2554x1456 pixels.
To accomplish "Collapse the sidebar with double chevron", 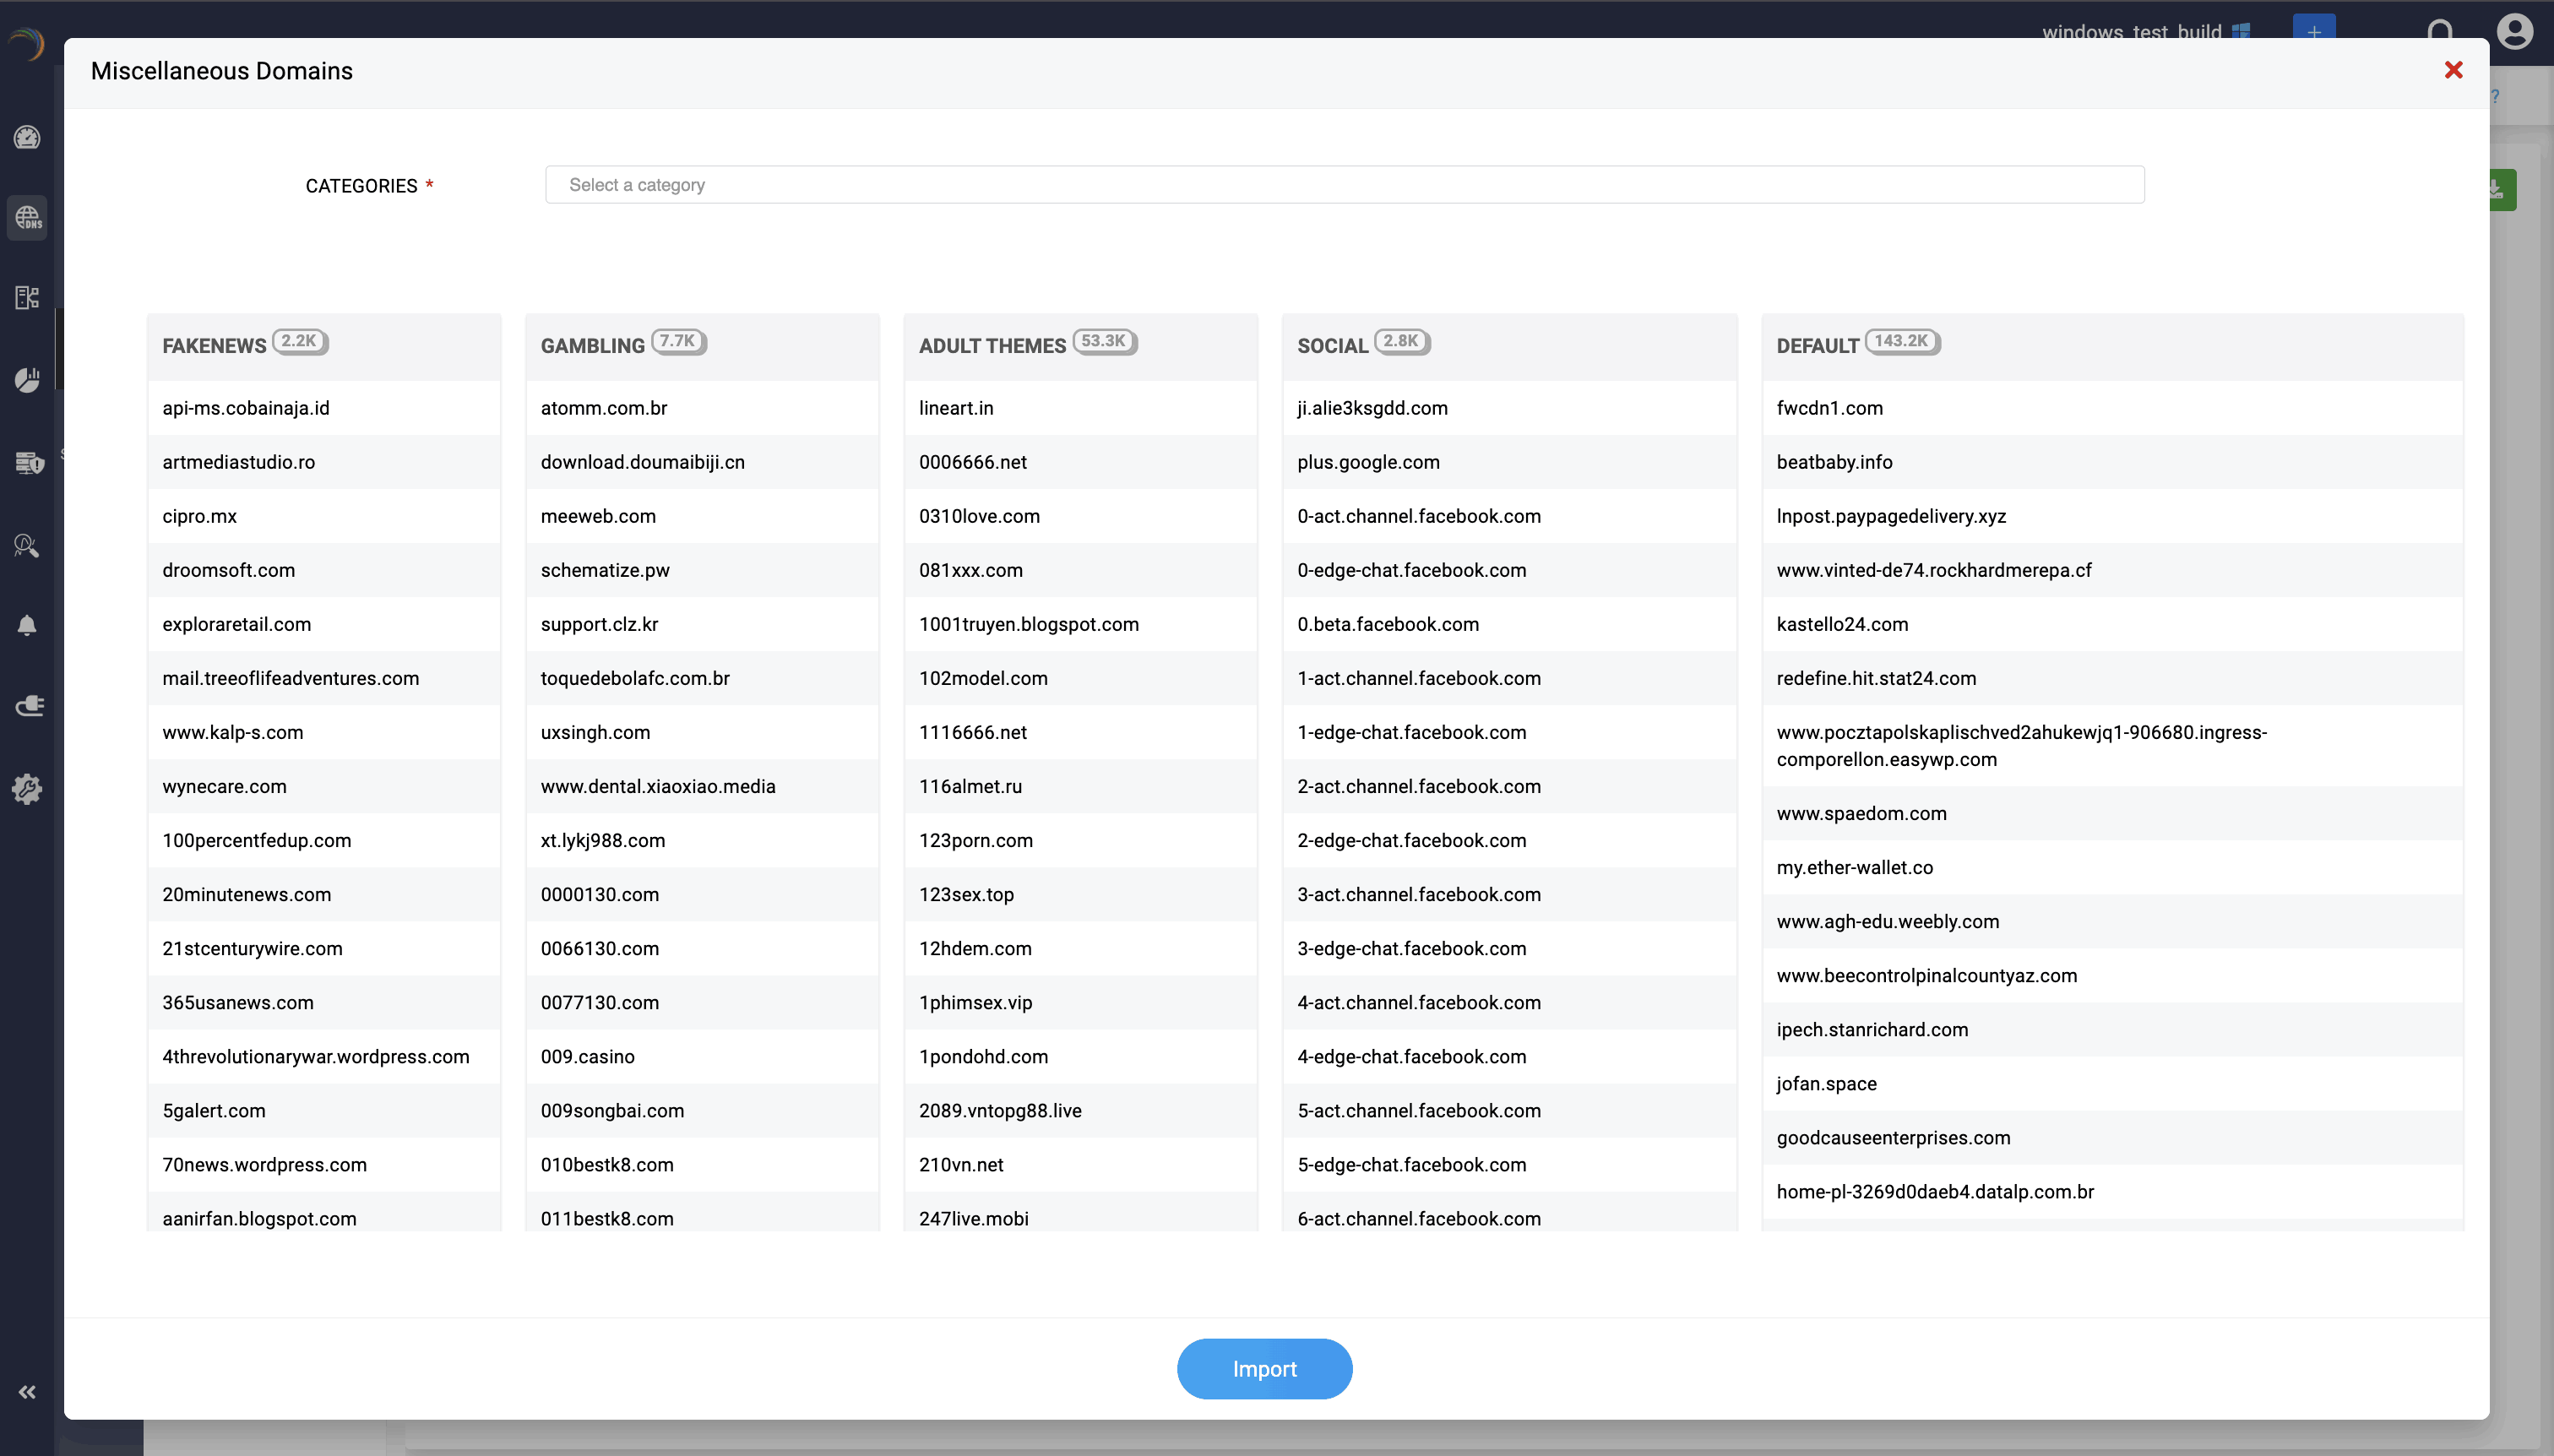I will (x=27, y=1391).
